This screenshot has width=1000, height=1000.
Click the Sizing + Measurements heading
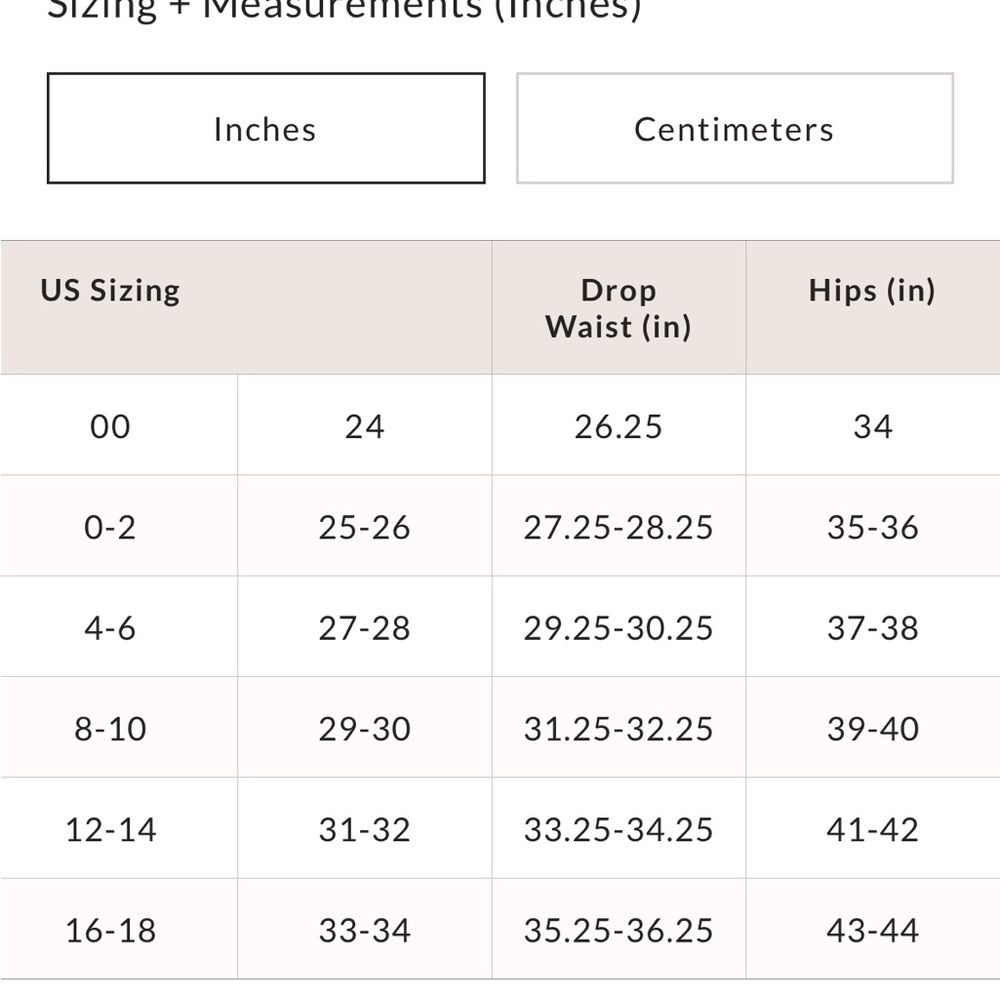[344, 10]
